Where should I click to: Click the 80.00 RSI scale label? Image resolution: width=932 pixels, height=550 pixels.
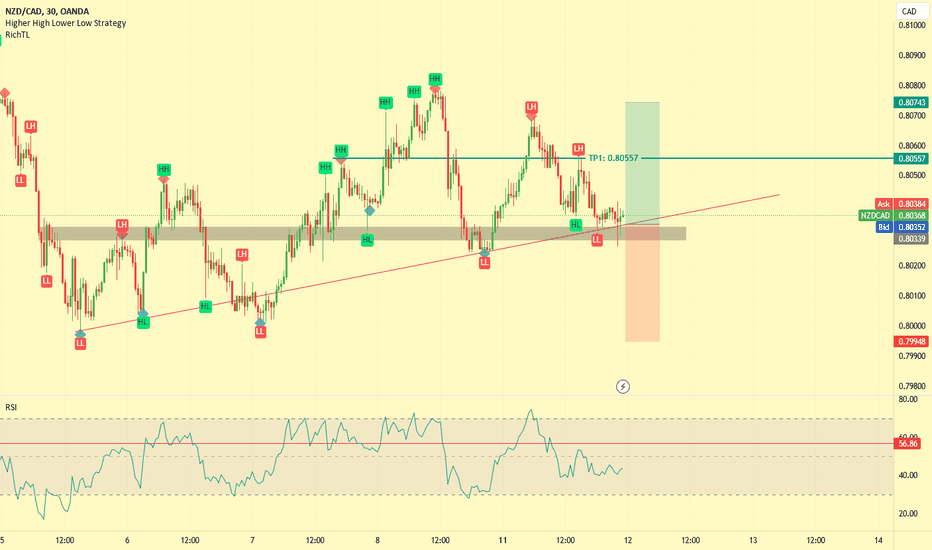[908, 399]
